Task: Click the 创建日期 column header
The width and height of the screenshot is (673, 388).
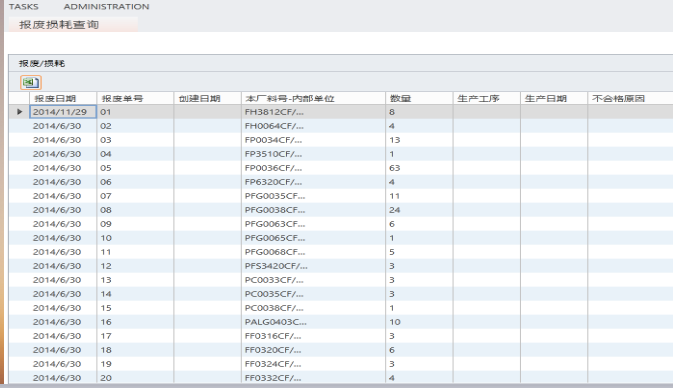Action: click(x=207, y=98)
